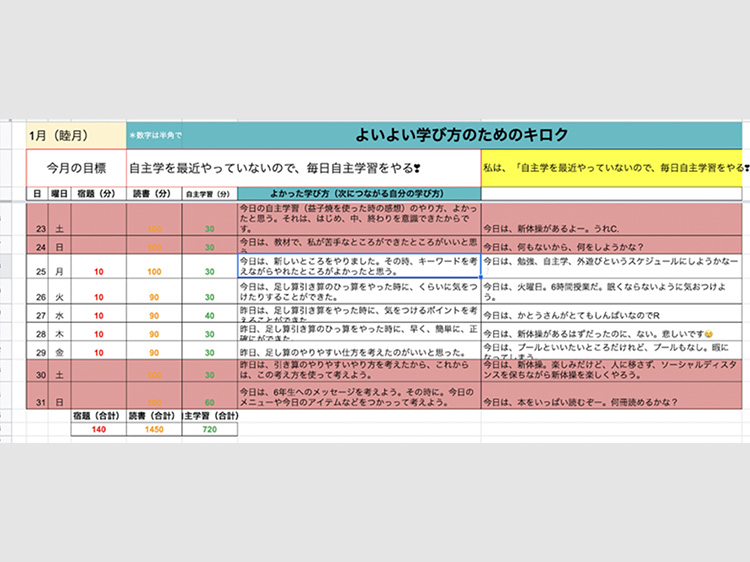Click the self-study value 60 in row 31
The image size is (750, 562).
pos(210,396)
